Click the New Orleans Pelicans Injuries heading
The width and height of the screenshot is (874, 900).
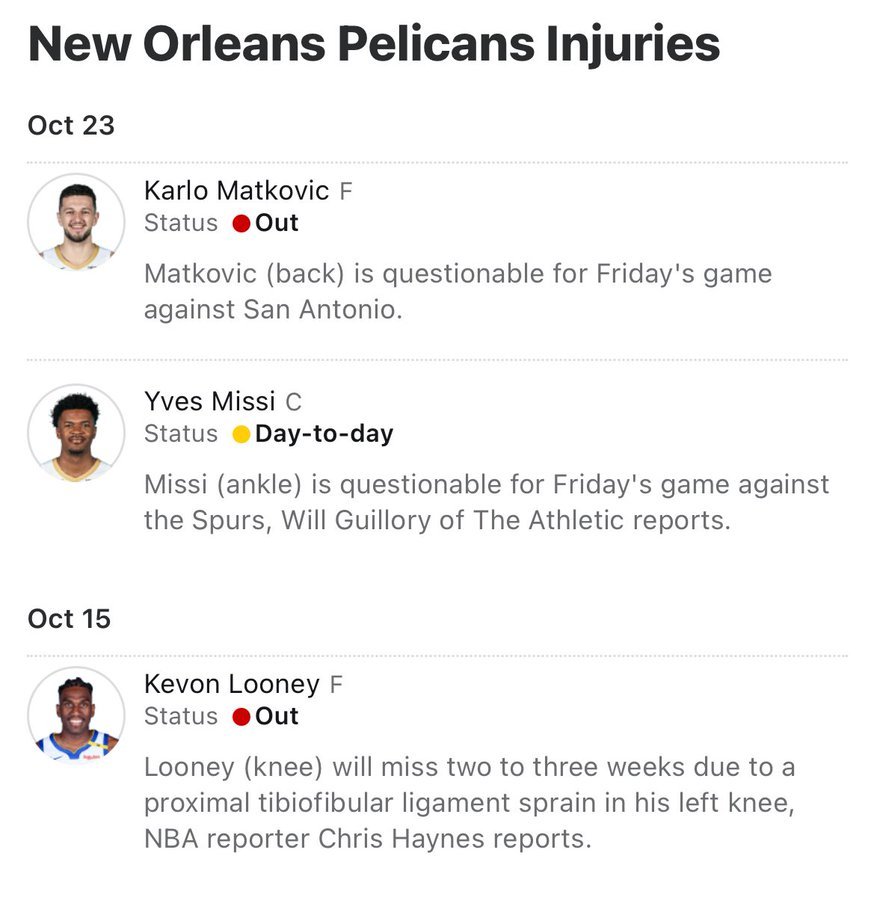[x=374, y=45]
